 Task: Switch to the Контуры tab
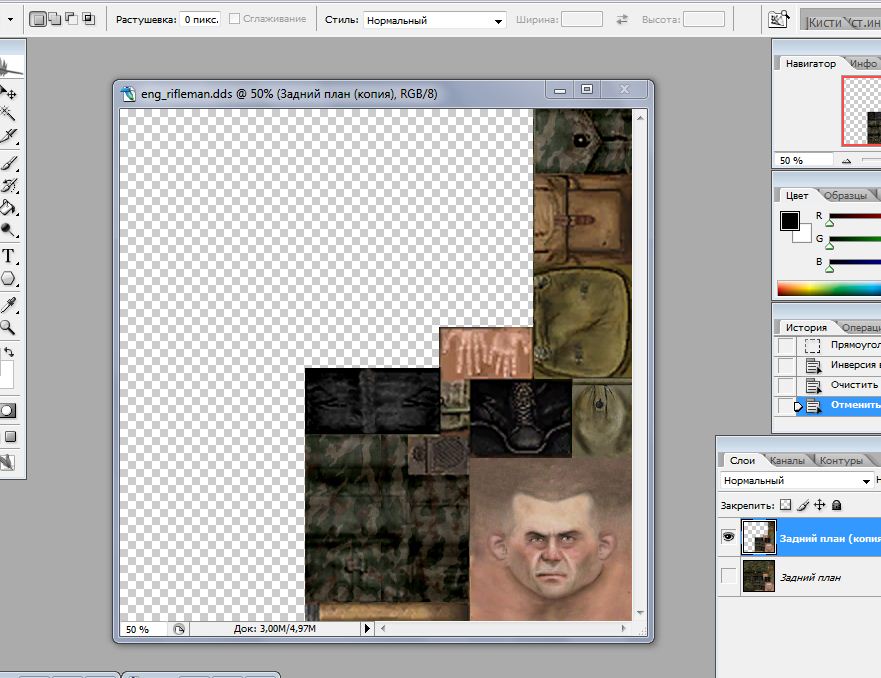coord(841,461)
